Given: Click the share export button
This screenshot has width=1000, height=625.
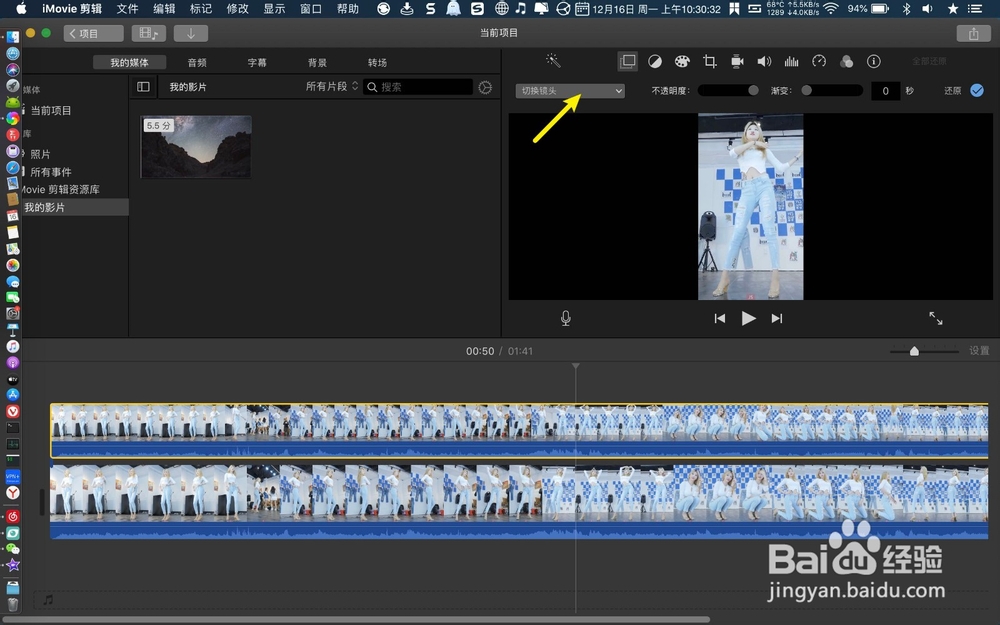Looking at the screenshot, I should tap(973, 34).
